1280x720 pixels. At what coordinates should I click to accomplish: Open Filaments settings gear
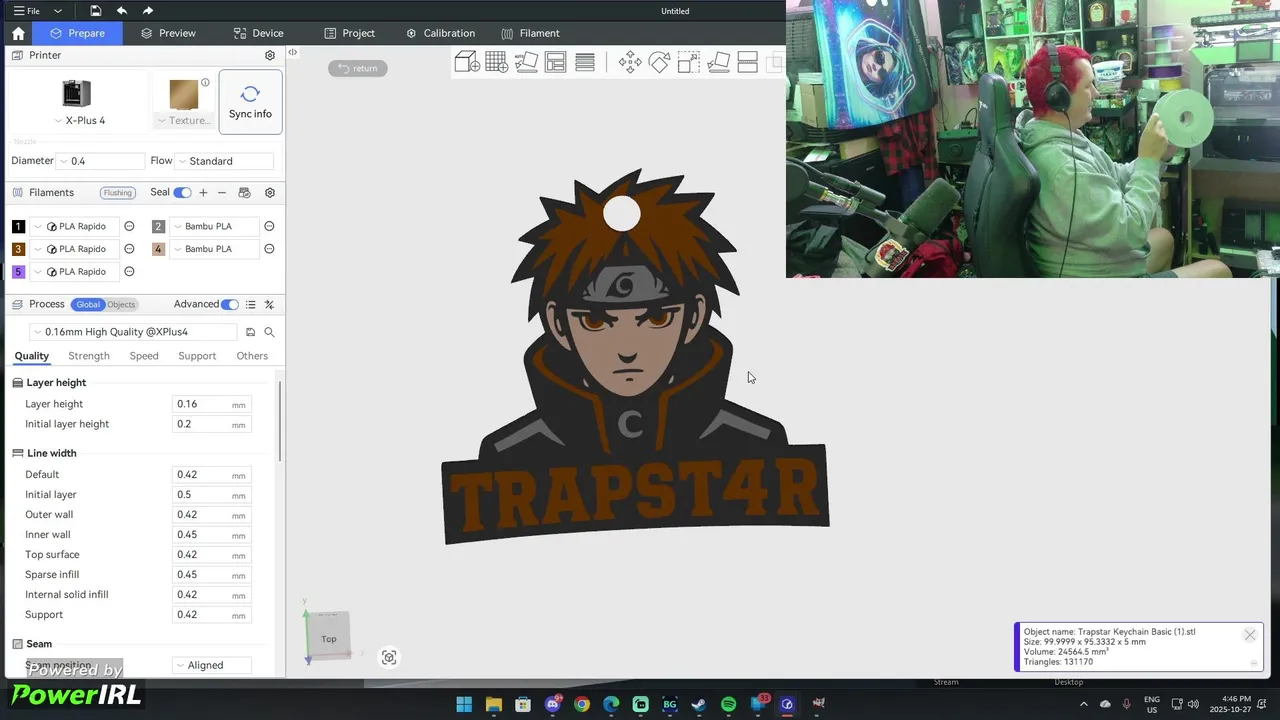(x=270, y=192)
